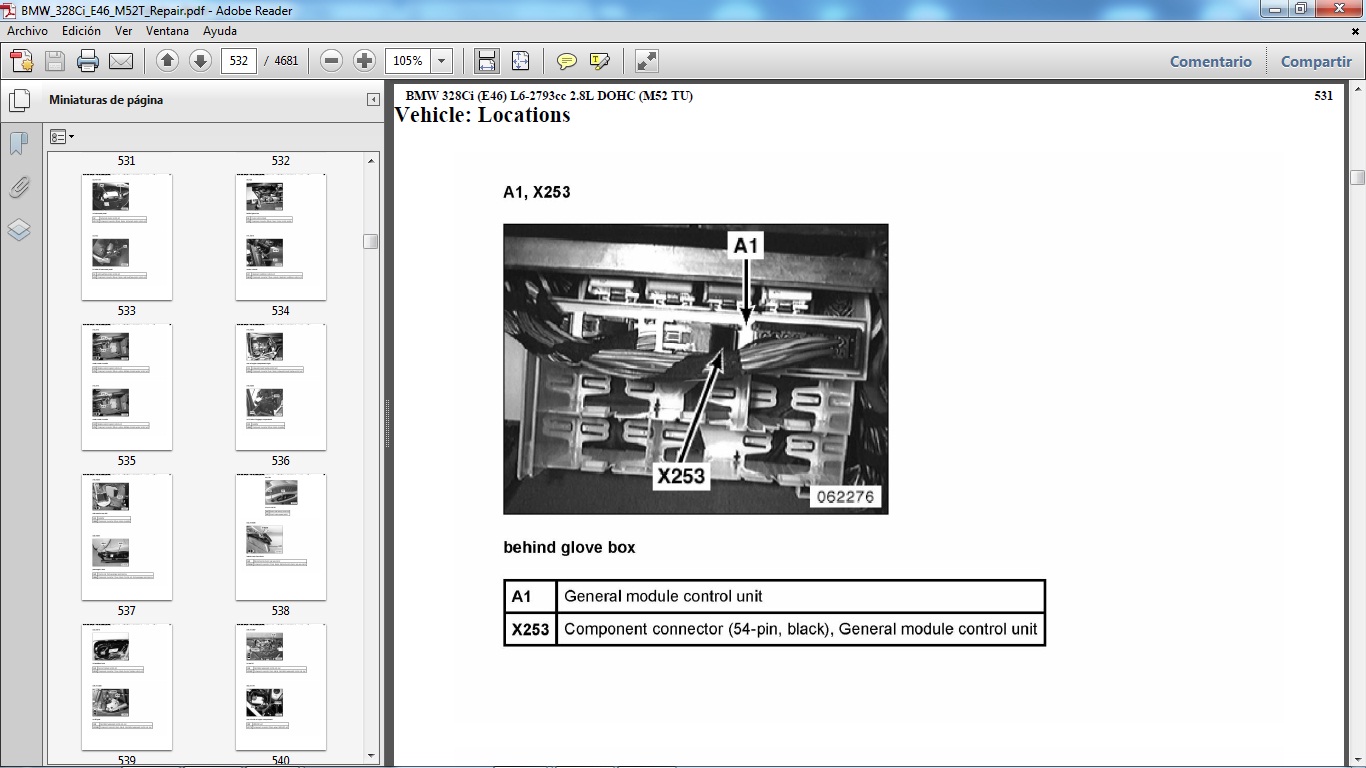This screenshot has height=768, width=1366.
Task: Open the Comentario pane
Action: point(1211,61)
